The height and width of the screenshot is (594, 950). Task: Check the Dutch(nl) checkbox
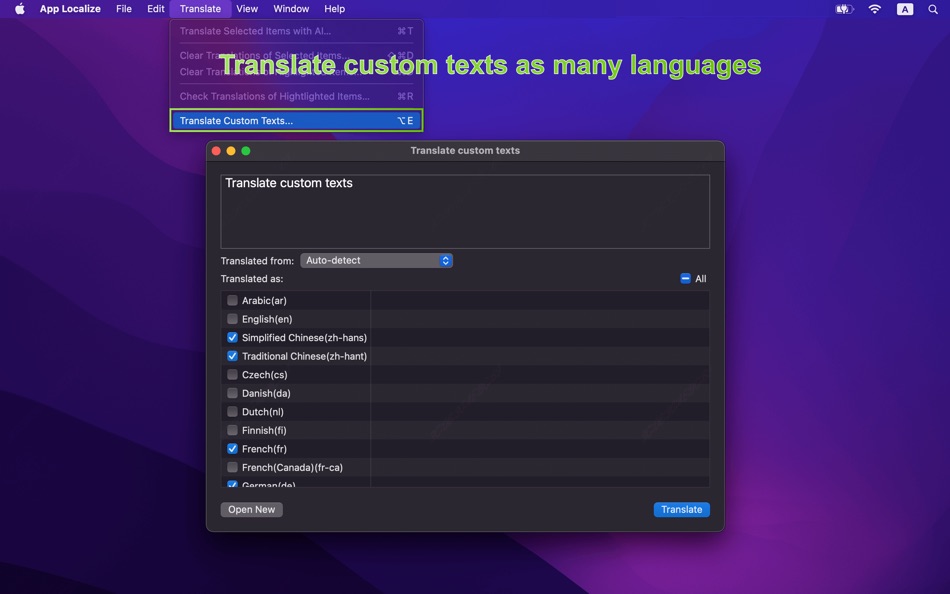232,412
